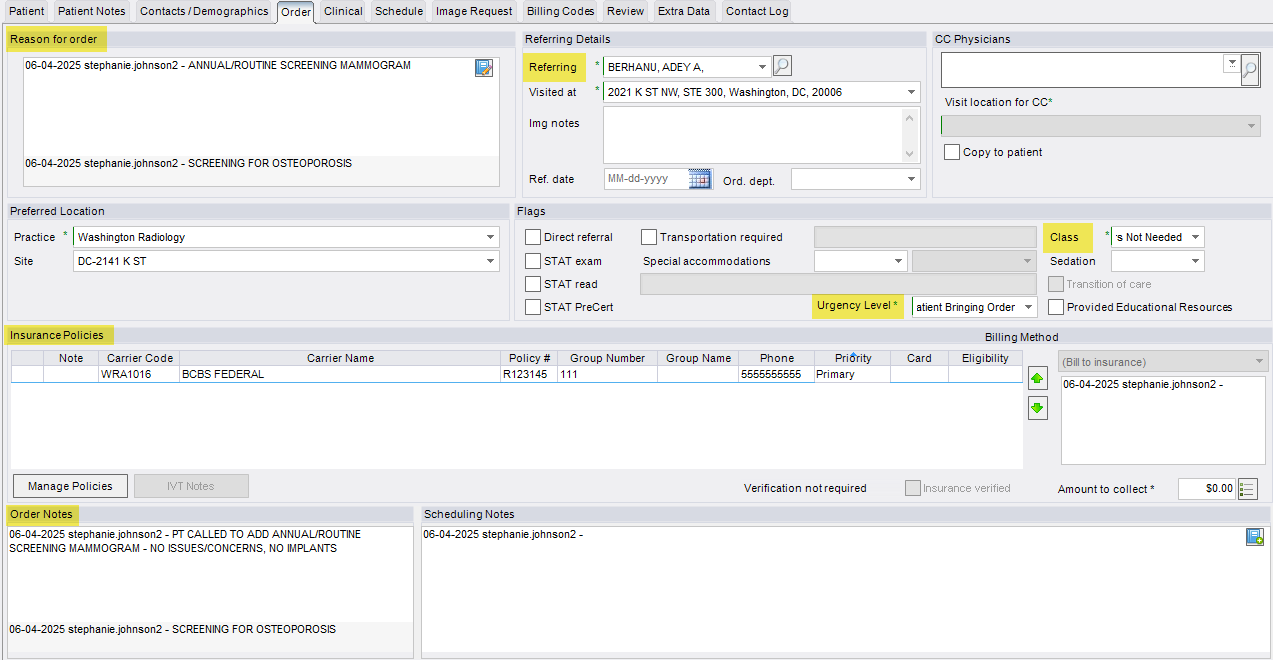1273x660 pixels.
Task: Click phone 5555555555 cell
Action: 777,374
